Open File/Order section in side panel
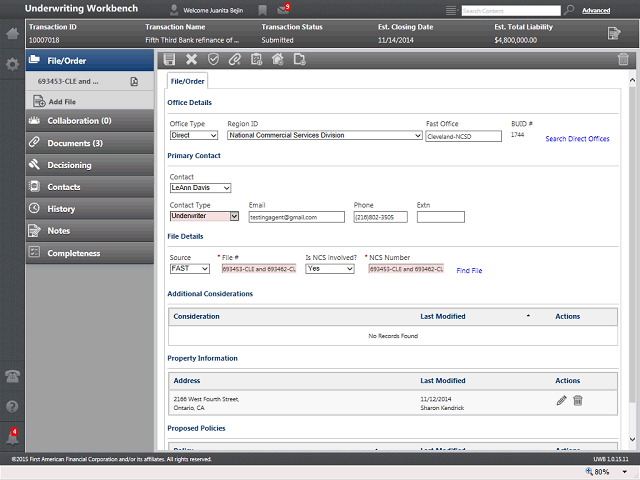This screenshot has width=640, height=480. (90, 61)
